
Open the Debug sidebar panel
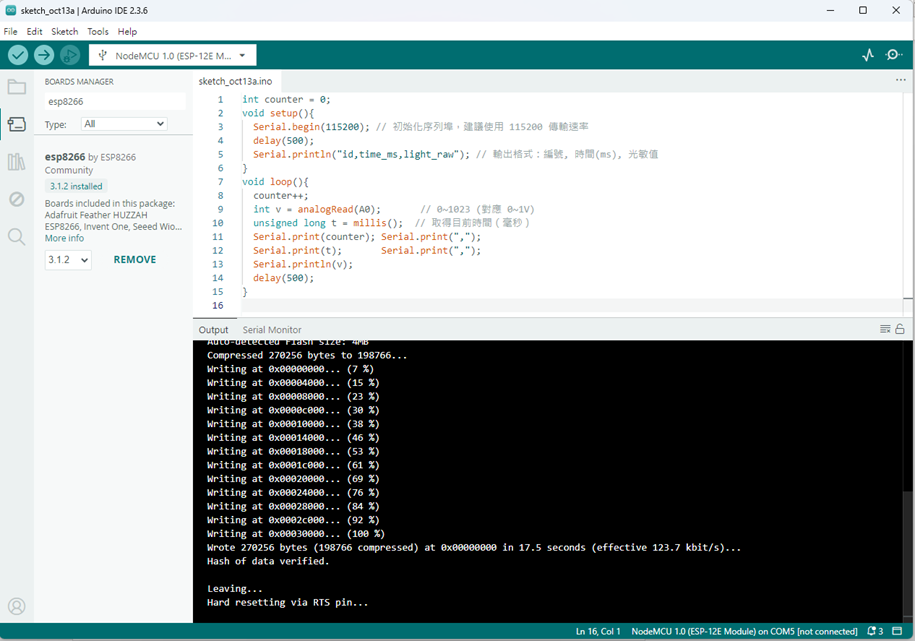[16, 199]
